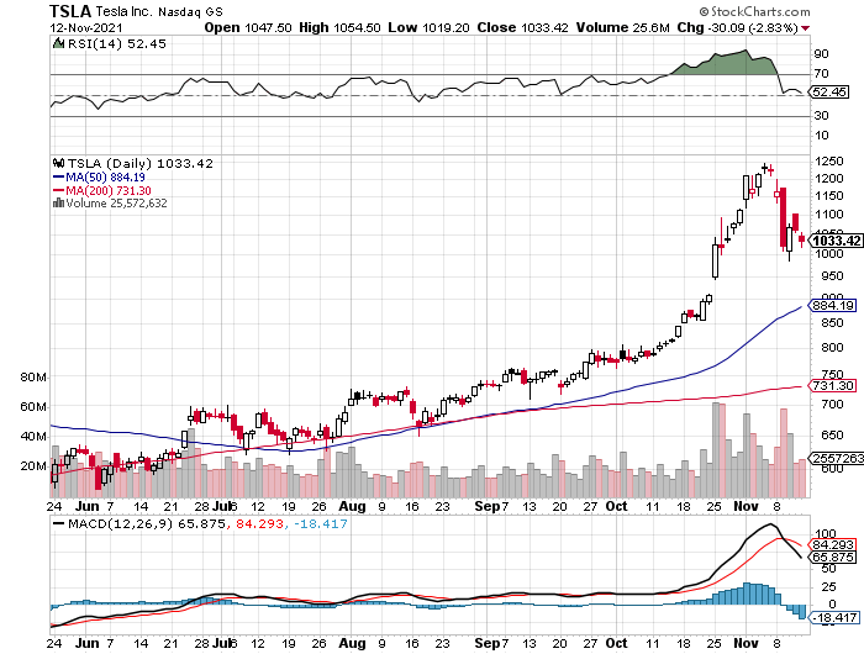
Task: Click the red down-triangle beside Chg
Action: (x=833, y=28)
